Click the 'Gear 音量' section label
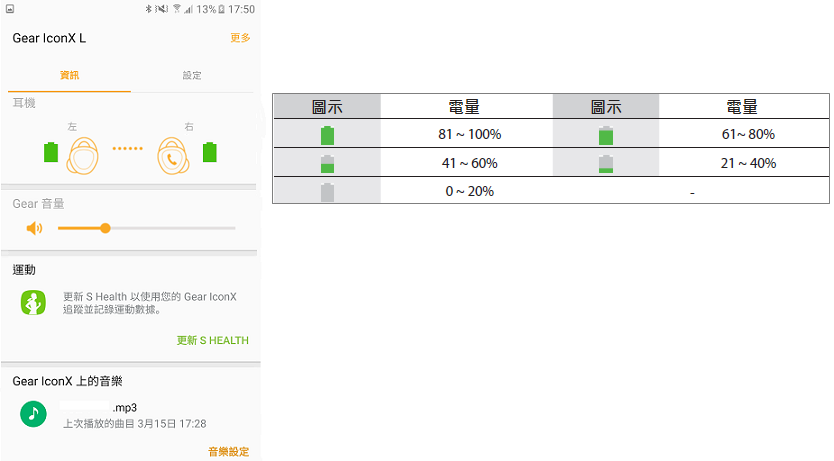The height and width of the screenshot is (461, 834). click(38, 204)
